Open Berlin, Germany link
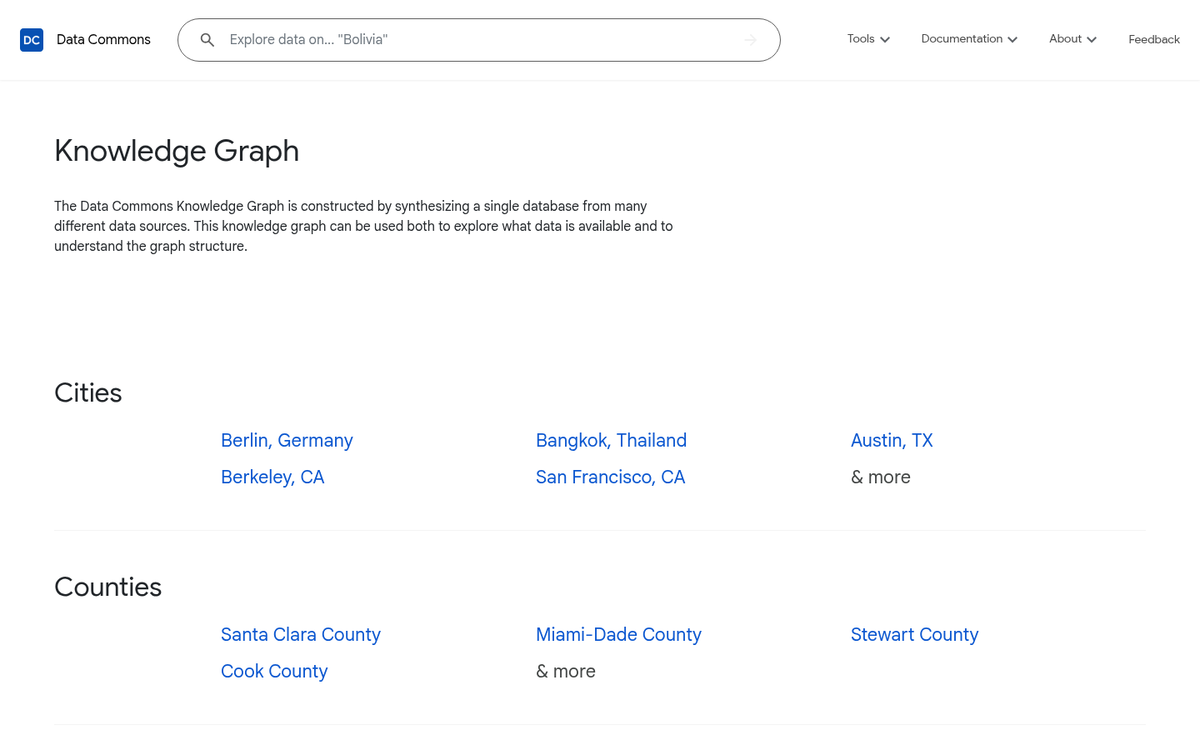1200x750 pixels. pyautogui.click(x=287, y=440)
